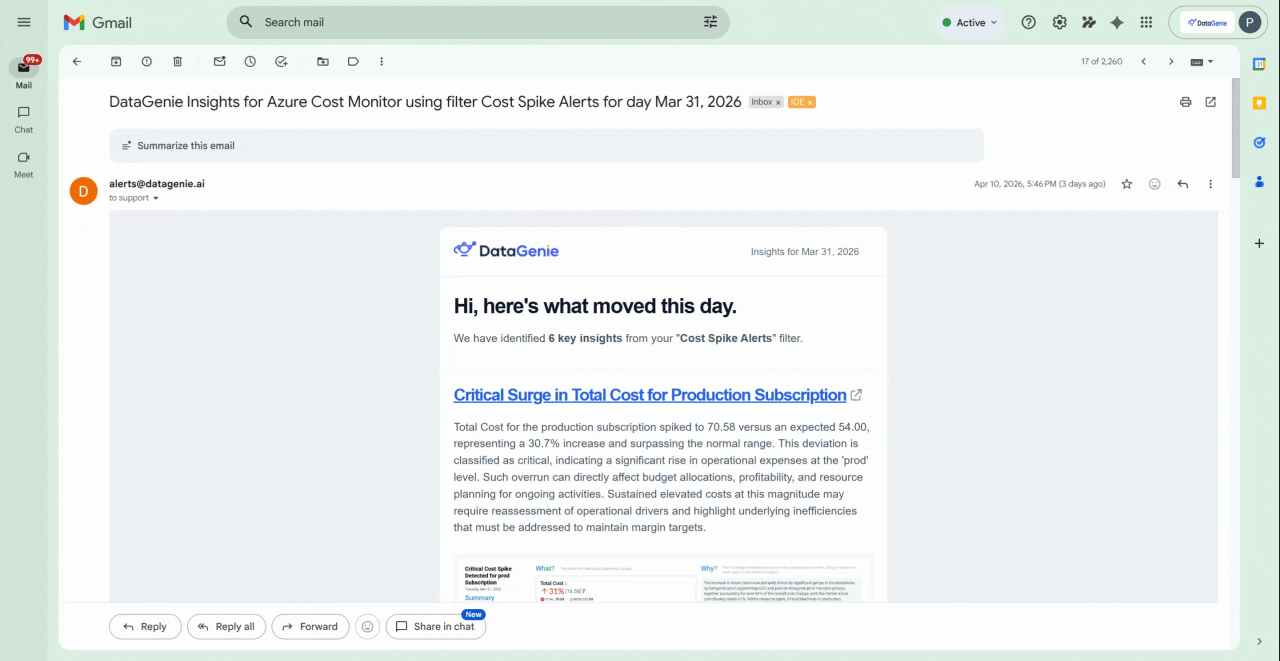This screenshot has width=1280, height=661.
Task: Get add-ons plus icon
Action: [x=1259, y=243]
